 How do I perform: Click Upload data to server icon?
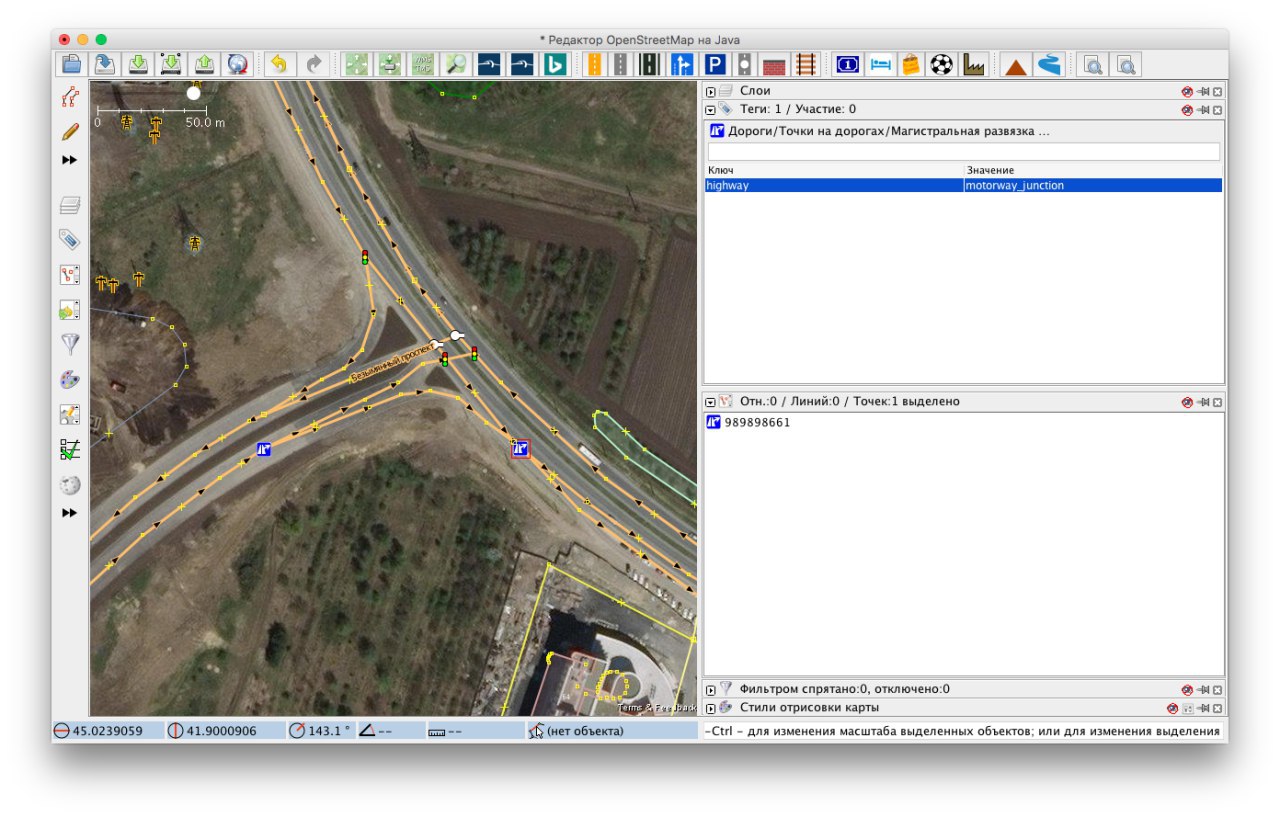(204, 65)
